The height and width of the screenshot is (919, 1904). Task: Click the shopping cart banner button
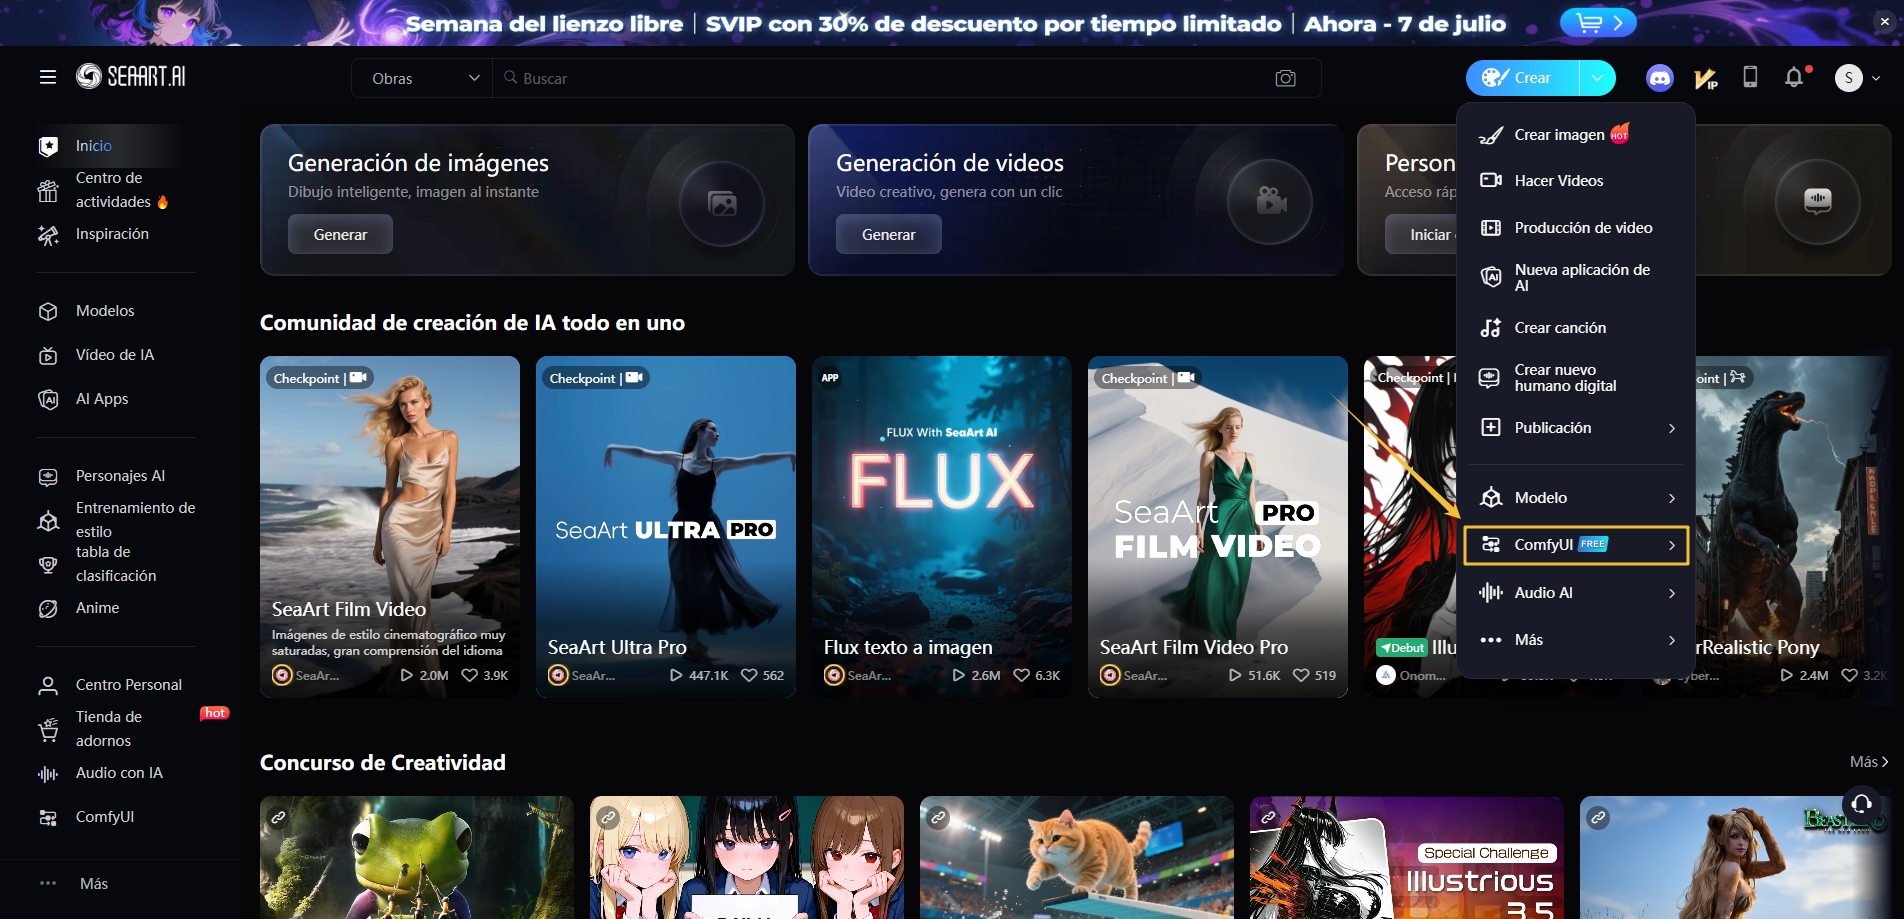(x=1597, y=23)
